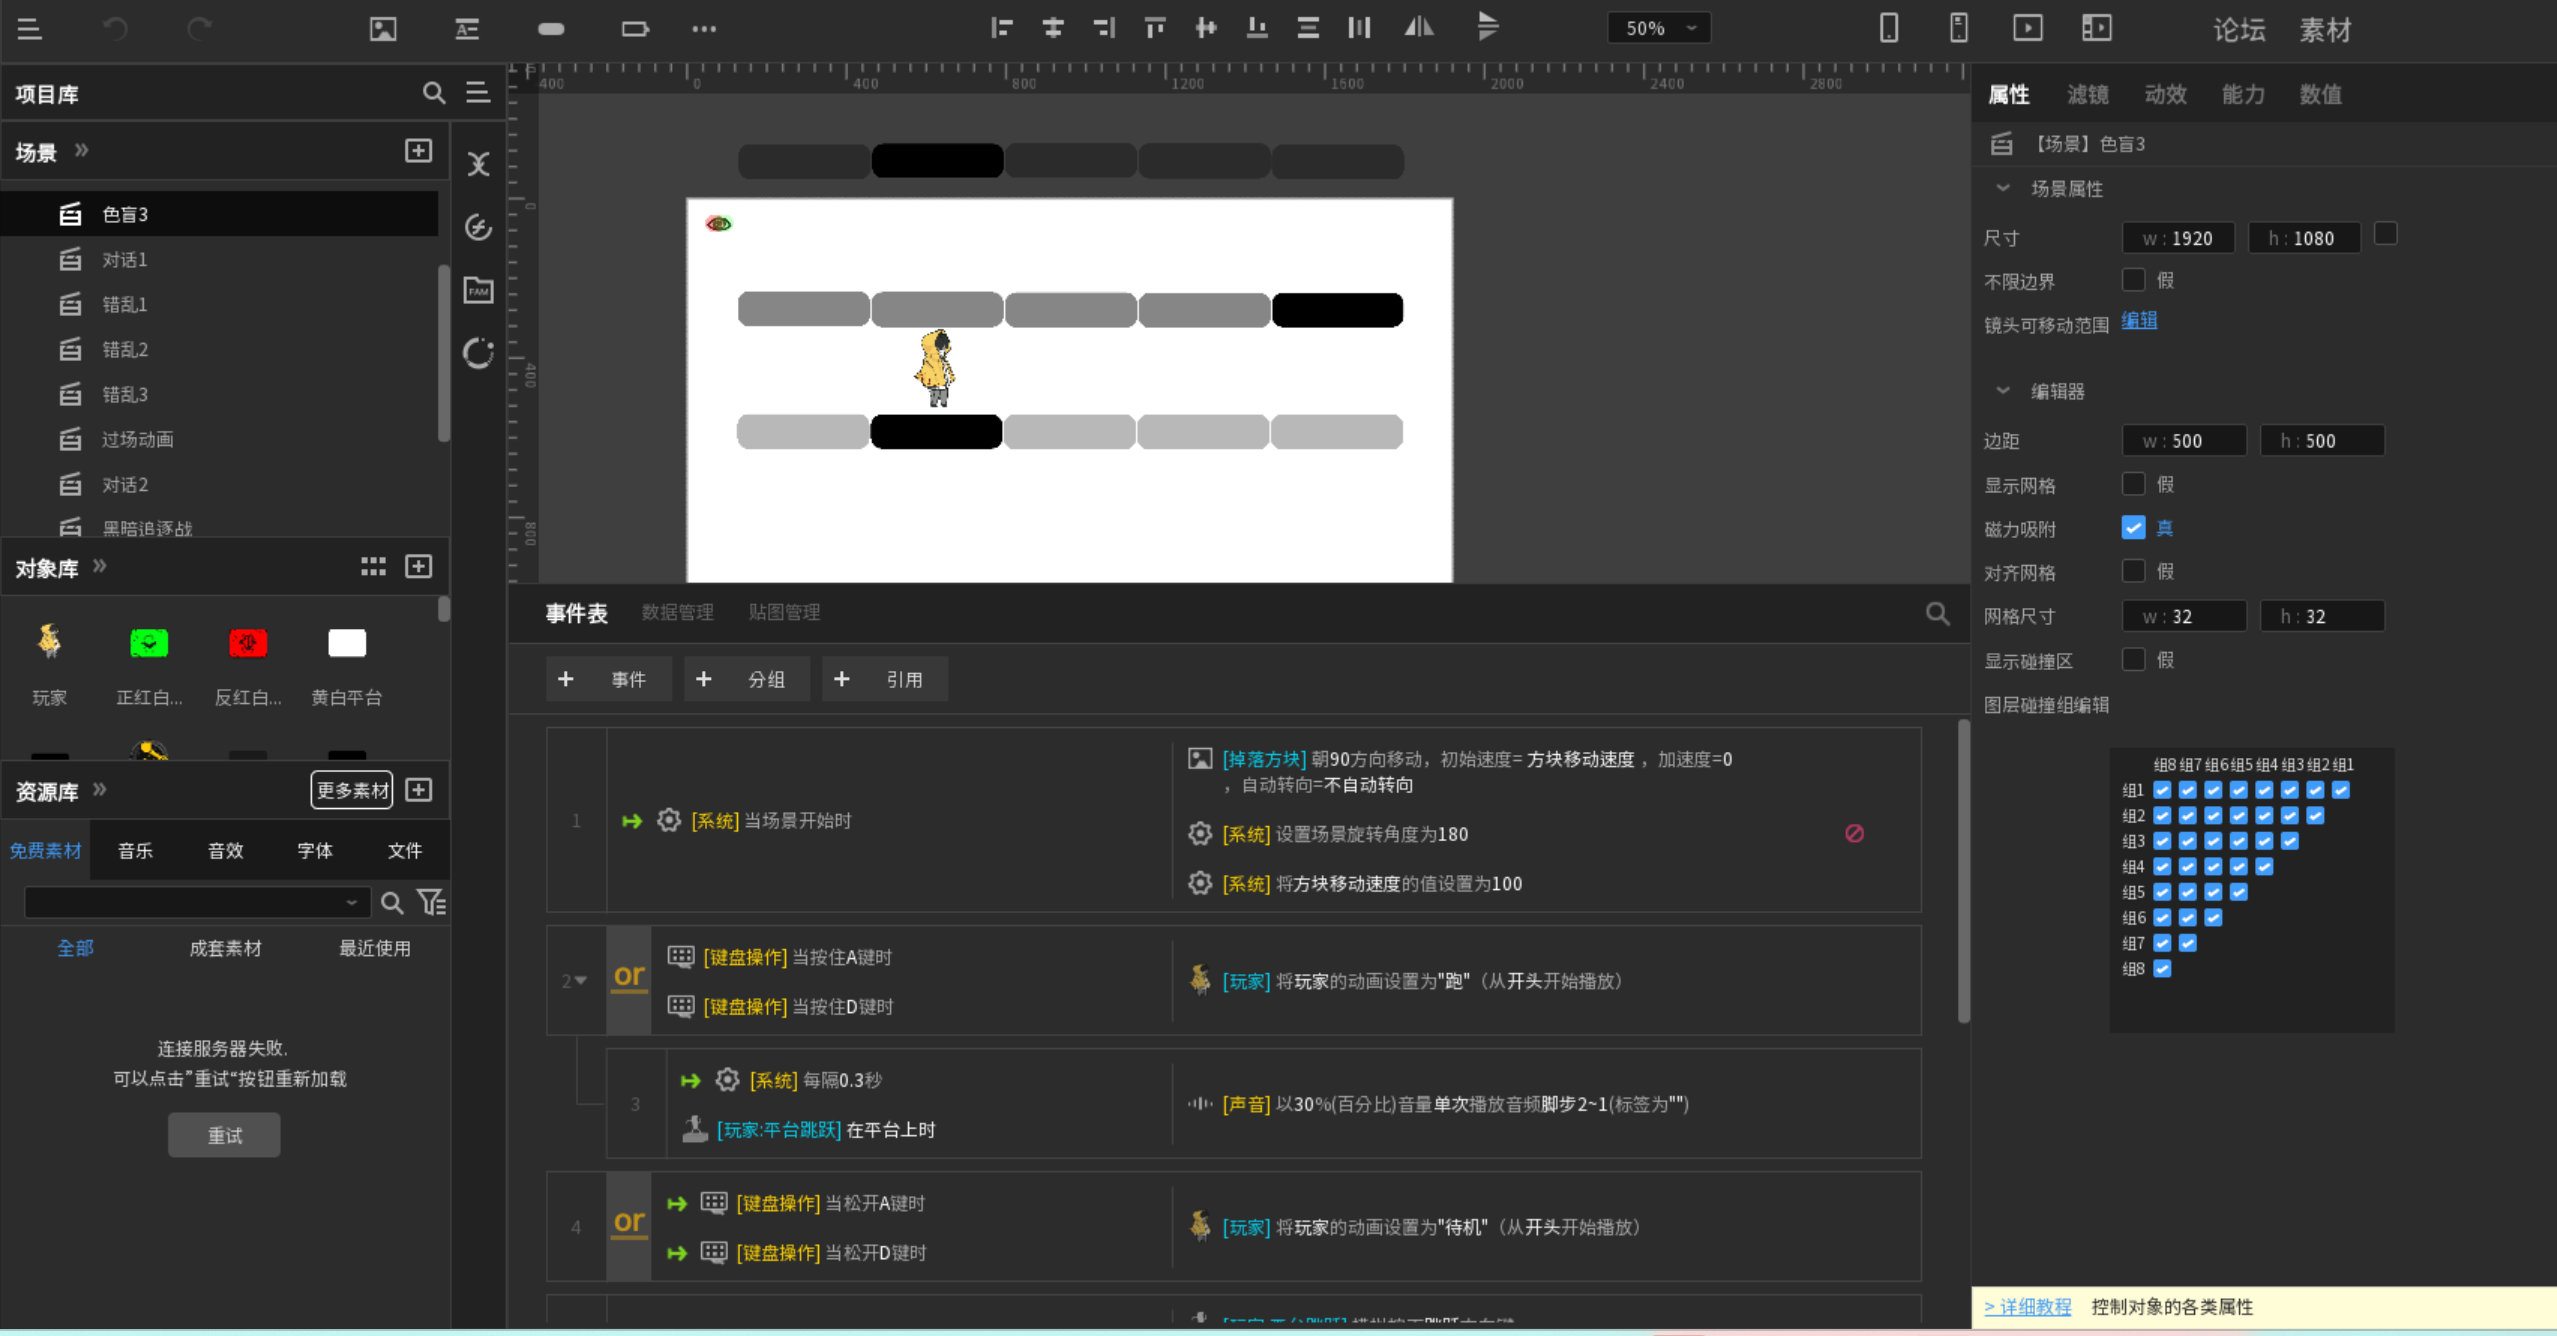Switch to the 滤镜 tab
Image resolution: width=2557 pixels, height=1336 pixels.
2087,94
